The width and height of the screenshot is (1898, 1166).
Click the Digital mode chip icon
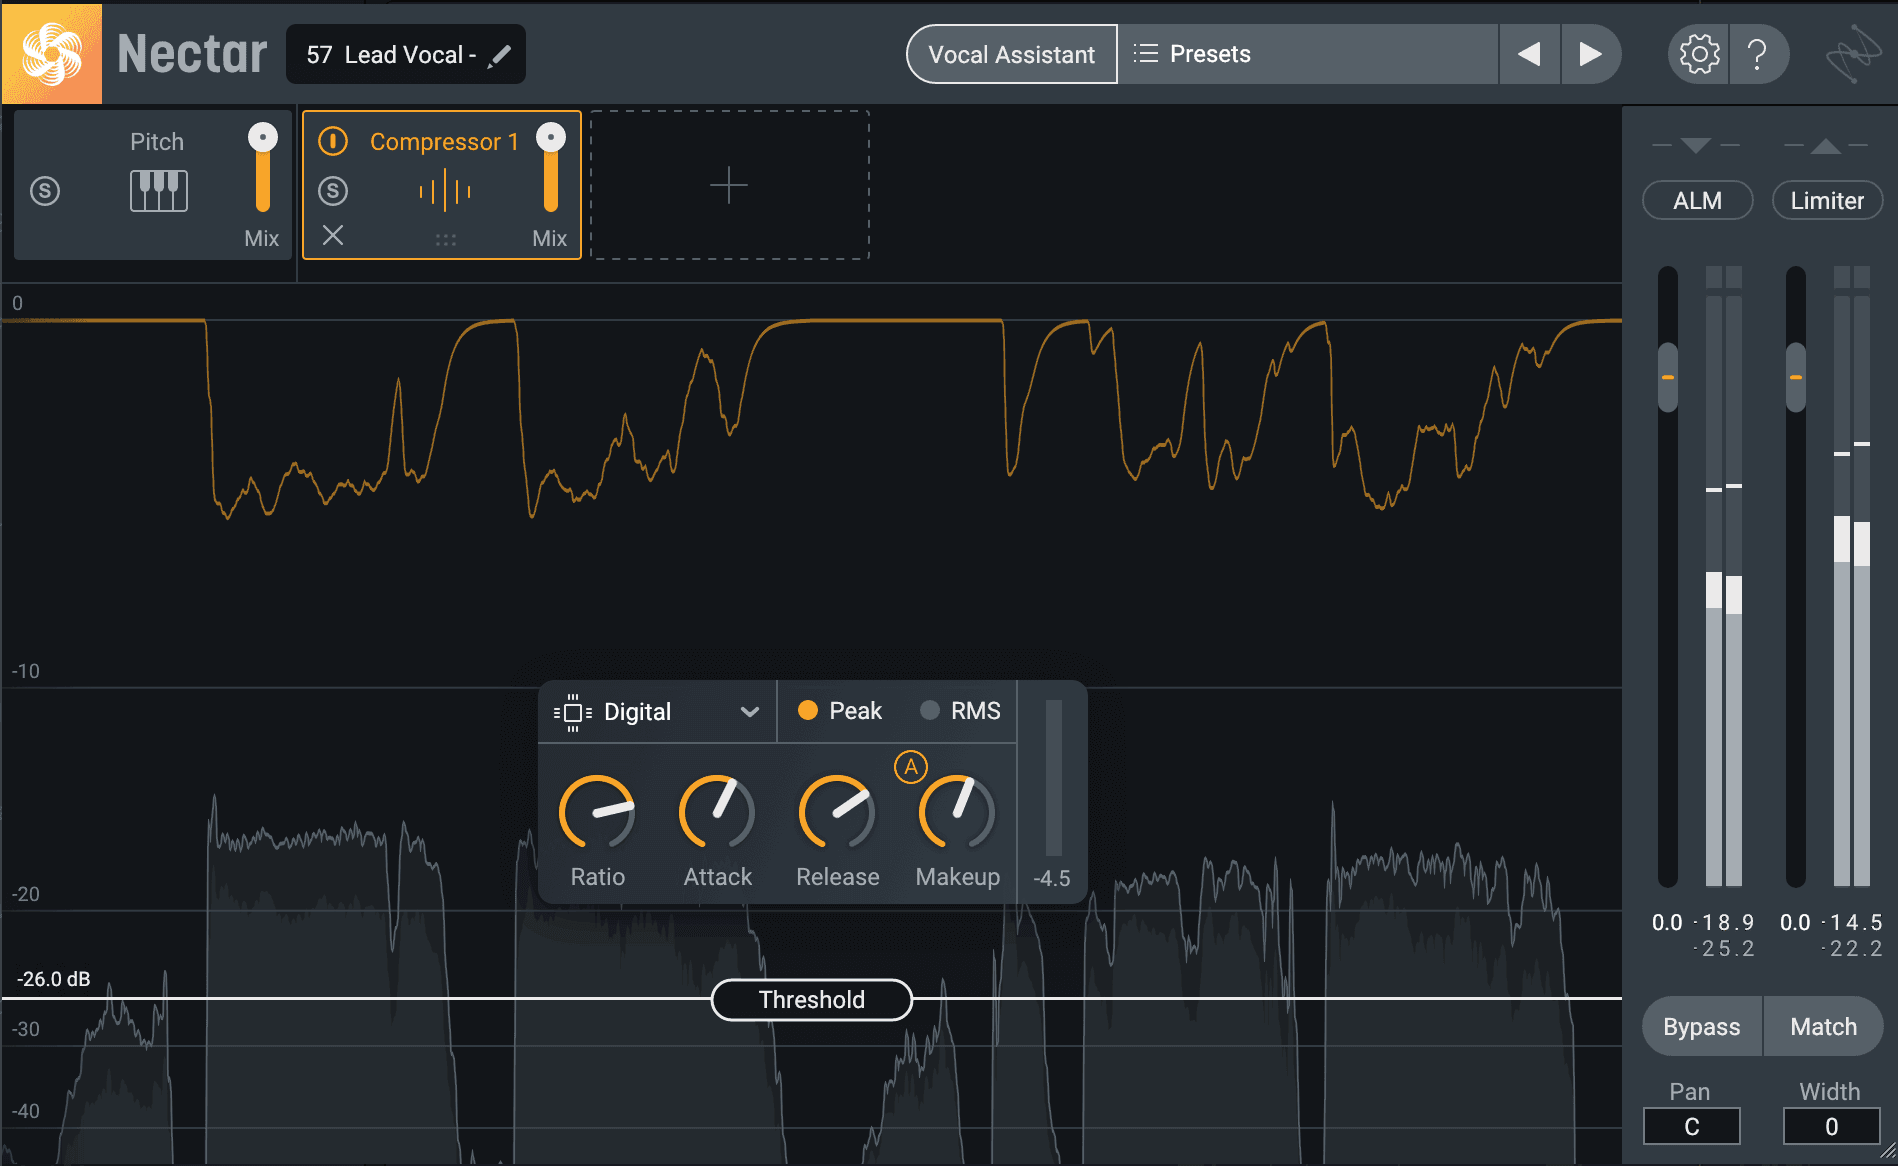[x=572, y=712]
